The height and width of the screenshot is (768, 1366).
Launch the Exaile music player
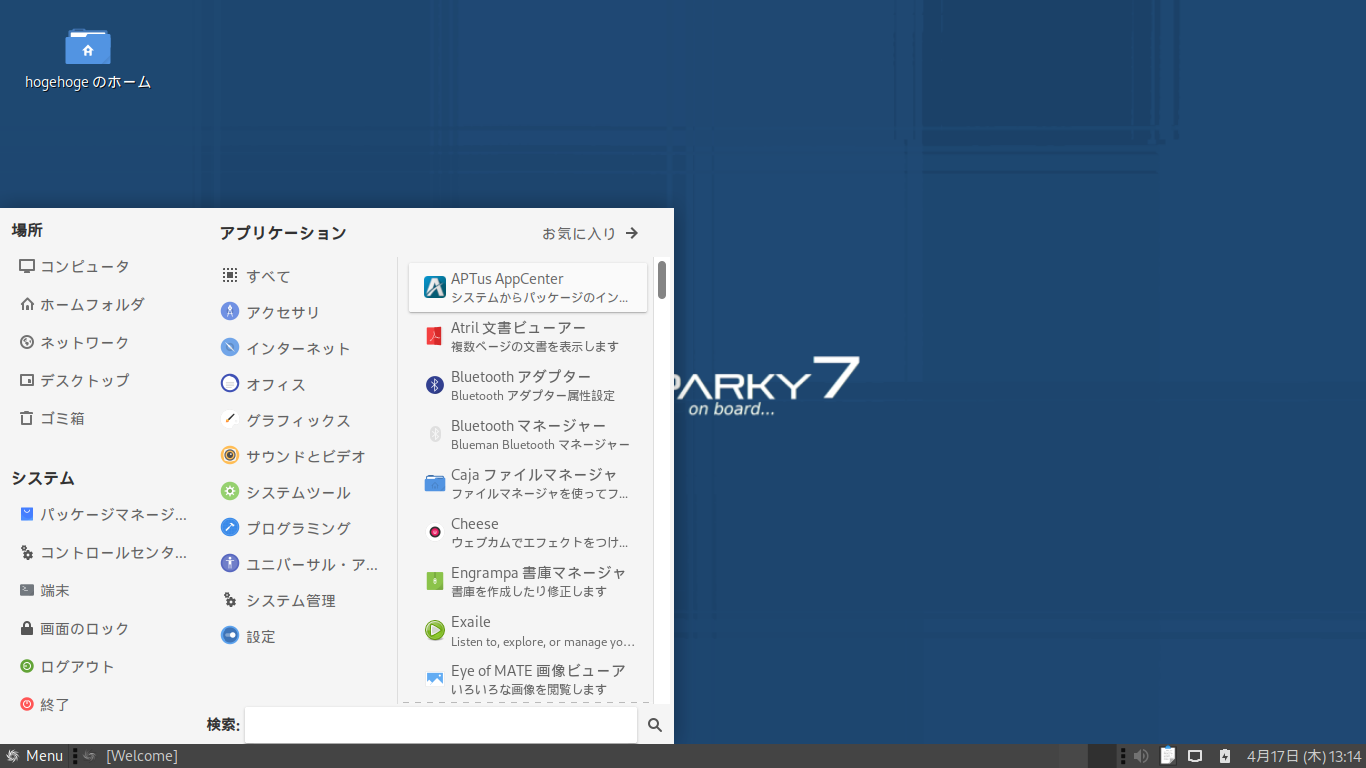click(x=528, y=630)
